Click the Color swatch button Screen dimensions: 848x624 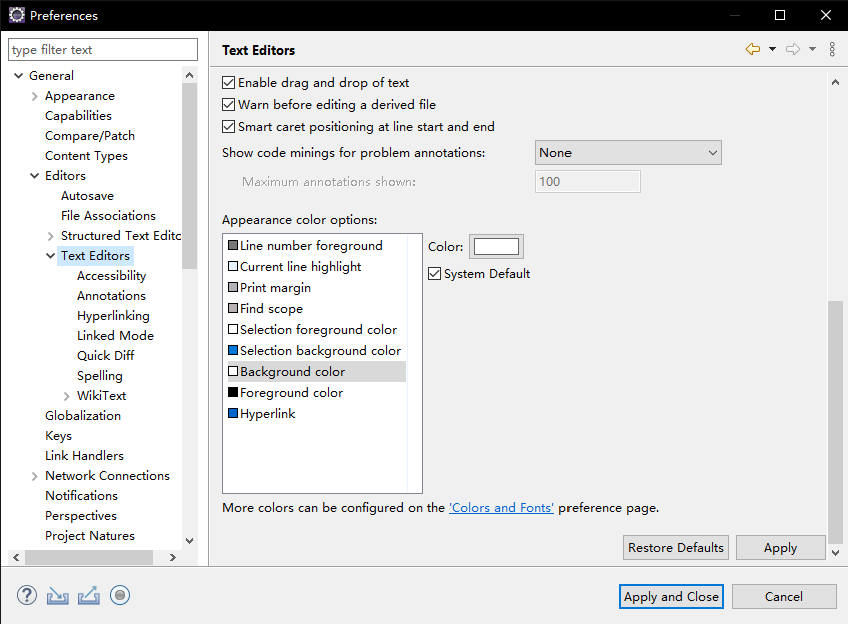[x=496, y=247]
